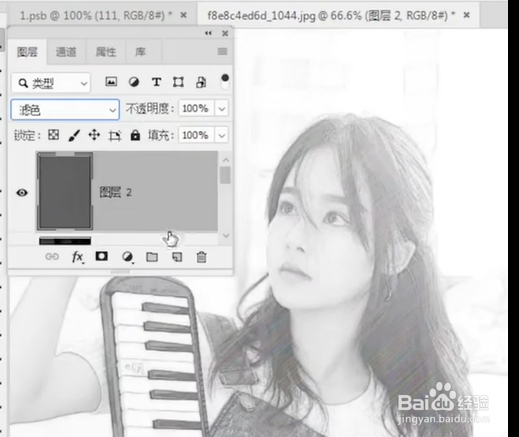519x437 pixels.
Task: Filter layers by type (T) icon
Action: pyautogui.click(x=156, y=82)
